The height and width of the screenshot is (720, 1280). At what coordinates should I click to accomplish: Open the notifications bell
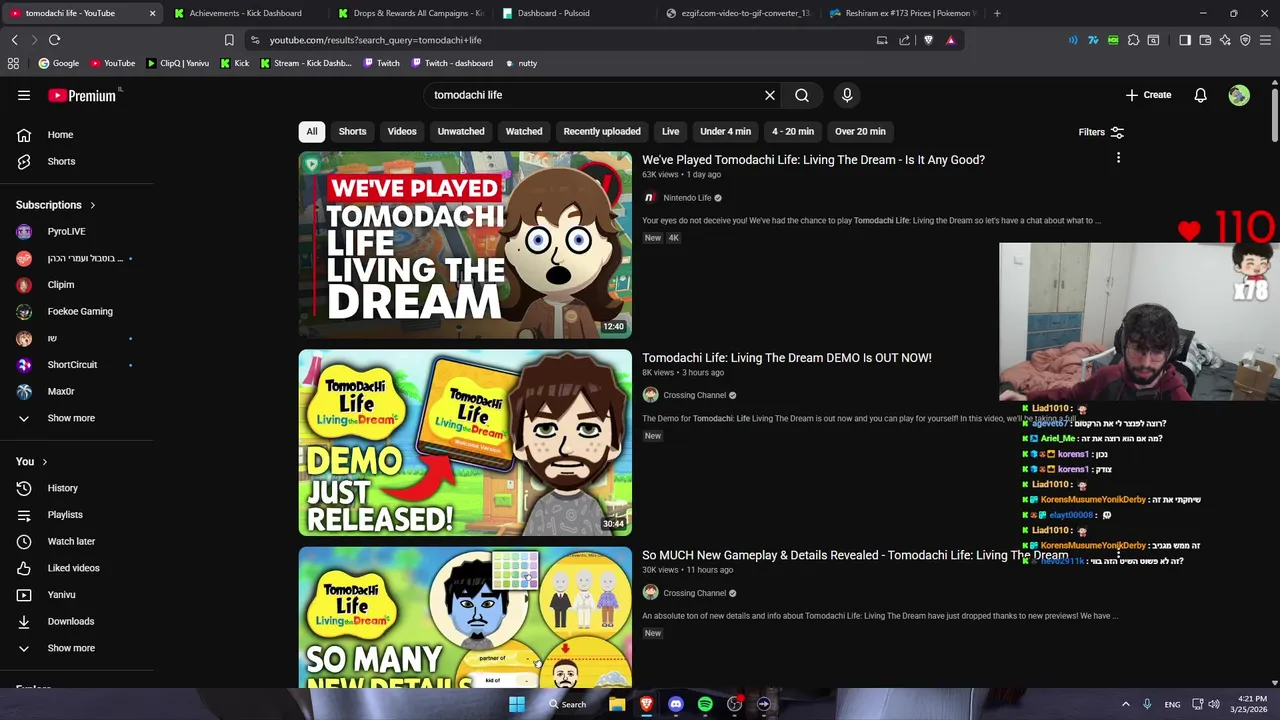point(1200,95)
